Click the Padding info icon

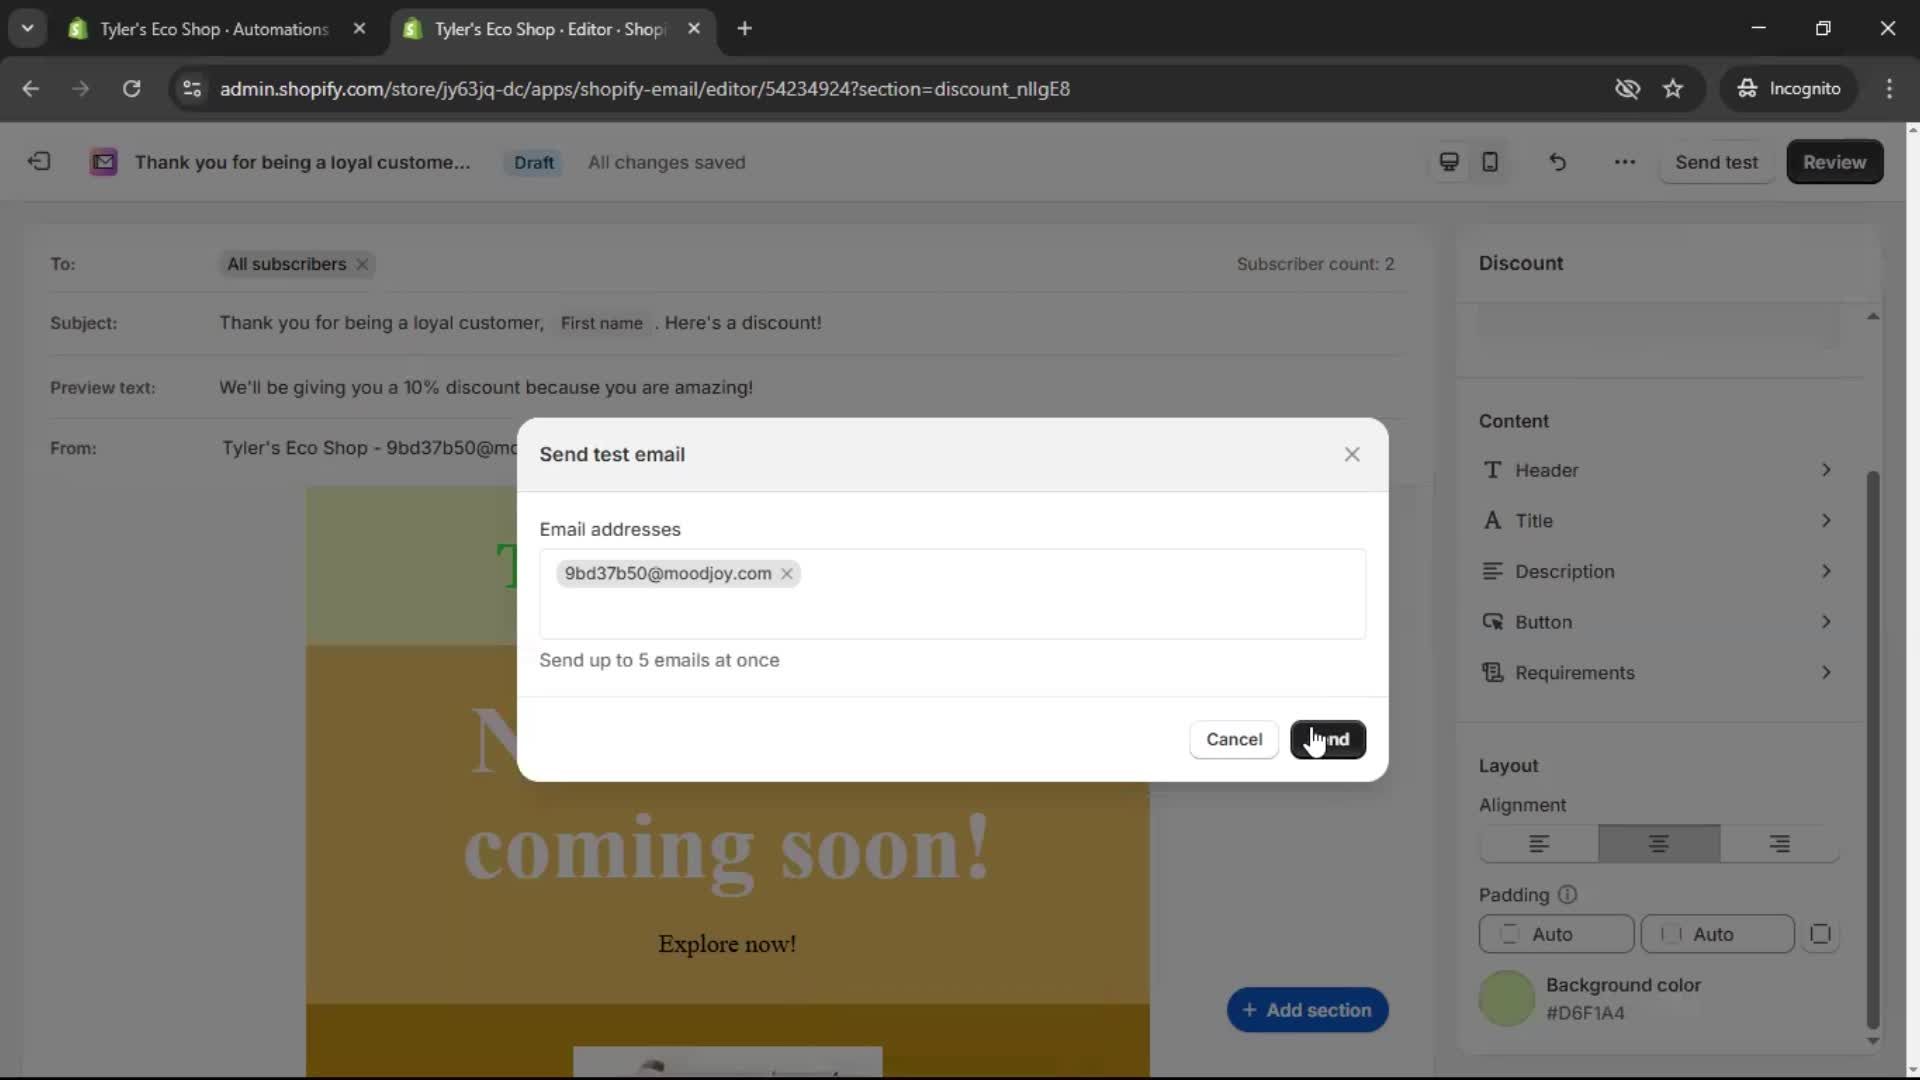pyautogui.click(x=1566, y=895)
